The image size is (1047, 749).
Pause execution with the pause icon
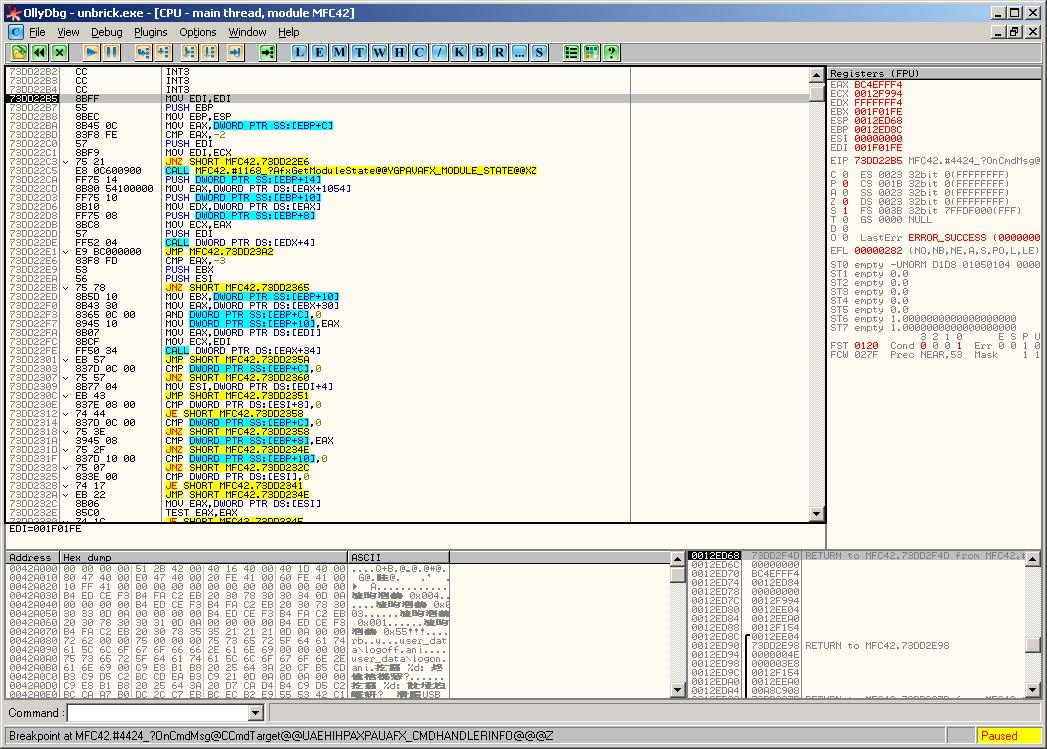point(112,53)
